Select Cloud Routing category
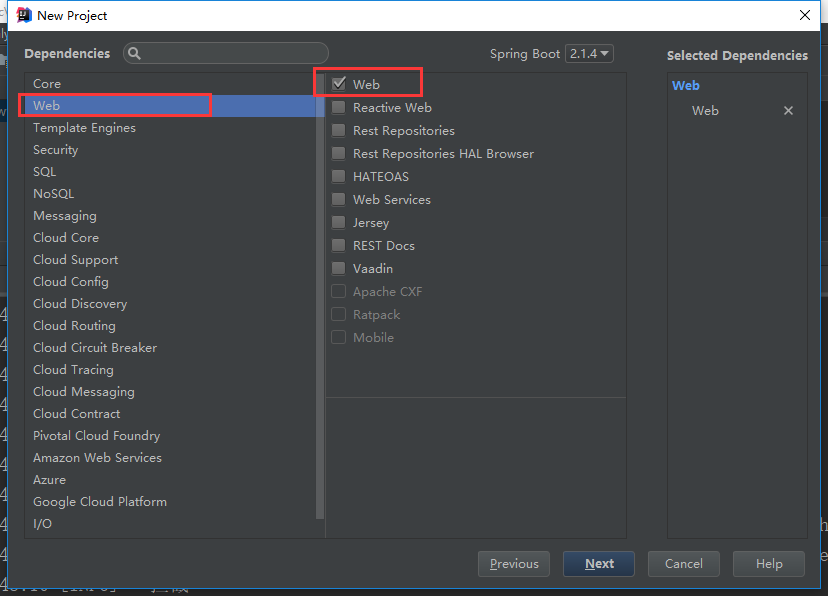828x596 pixels. (x=170, y=326)
